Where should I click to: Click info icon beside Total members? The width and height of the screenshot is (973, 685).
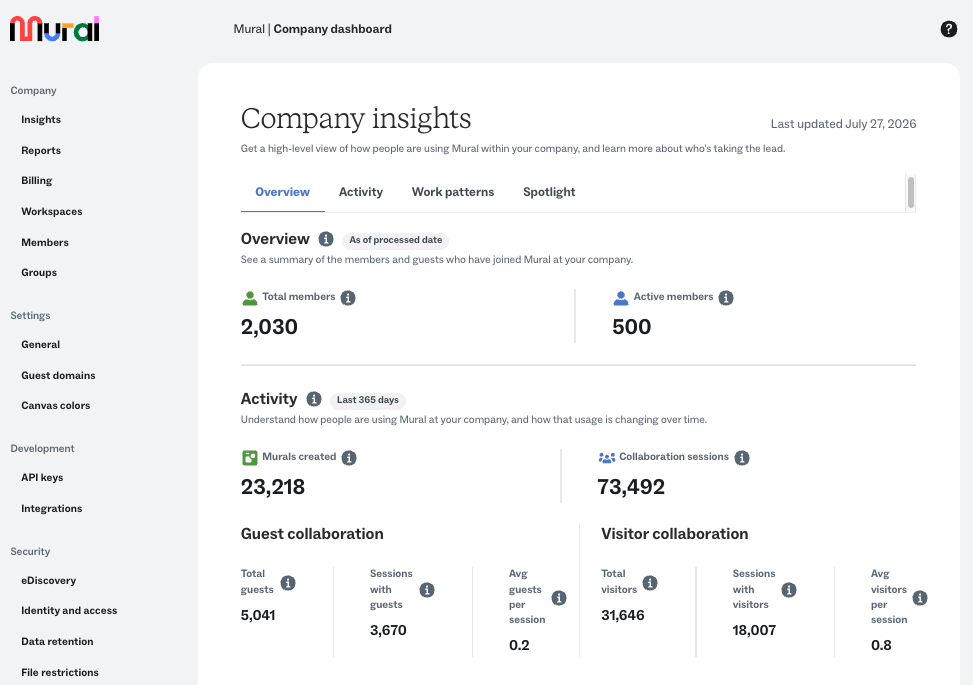pos(348,298)
